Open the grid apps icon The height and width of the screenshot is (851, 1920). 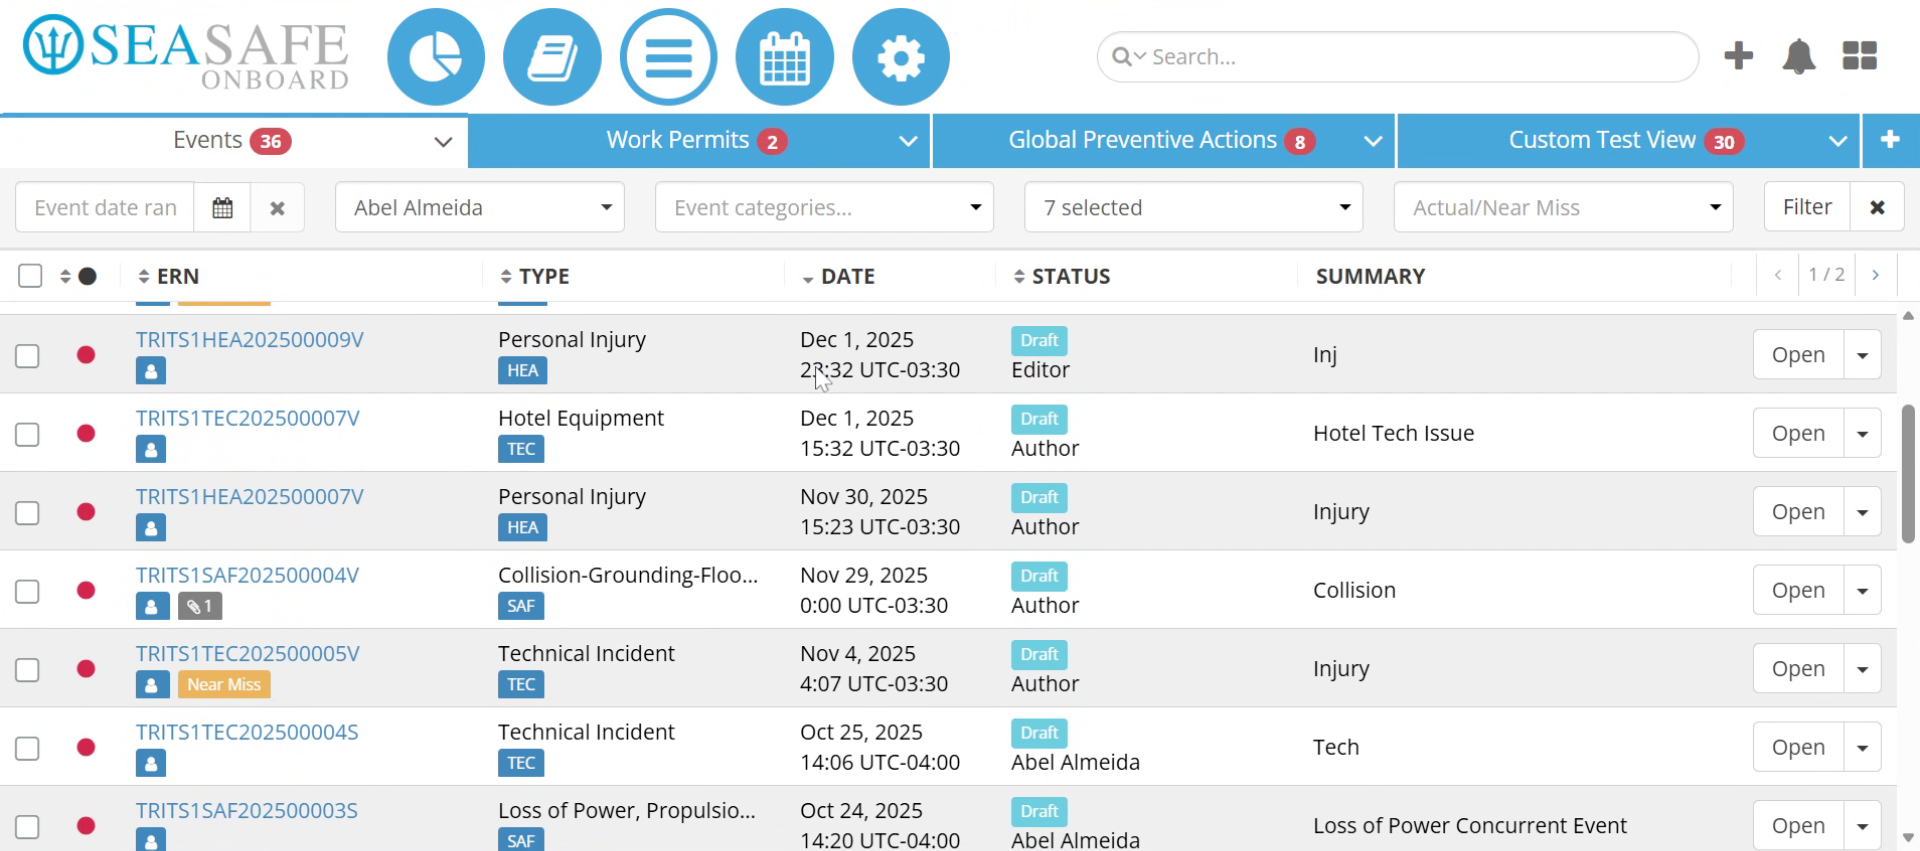(x=1859, y=56)
